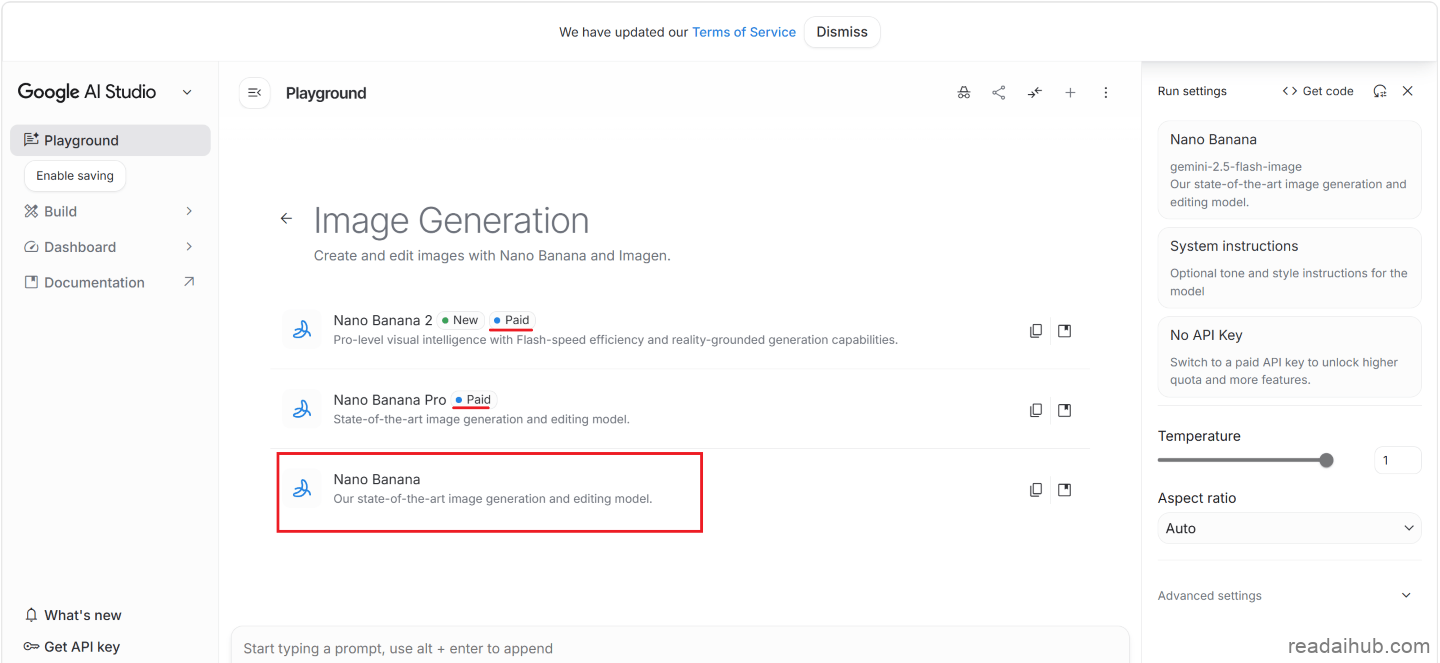Screen dimensions: 1440x663
Task: Collapse the sidebar with the panel toggle icon
Action: (254, 93)
